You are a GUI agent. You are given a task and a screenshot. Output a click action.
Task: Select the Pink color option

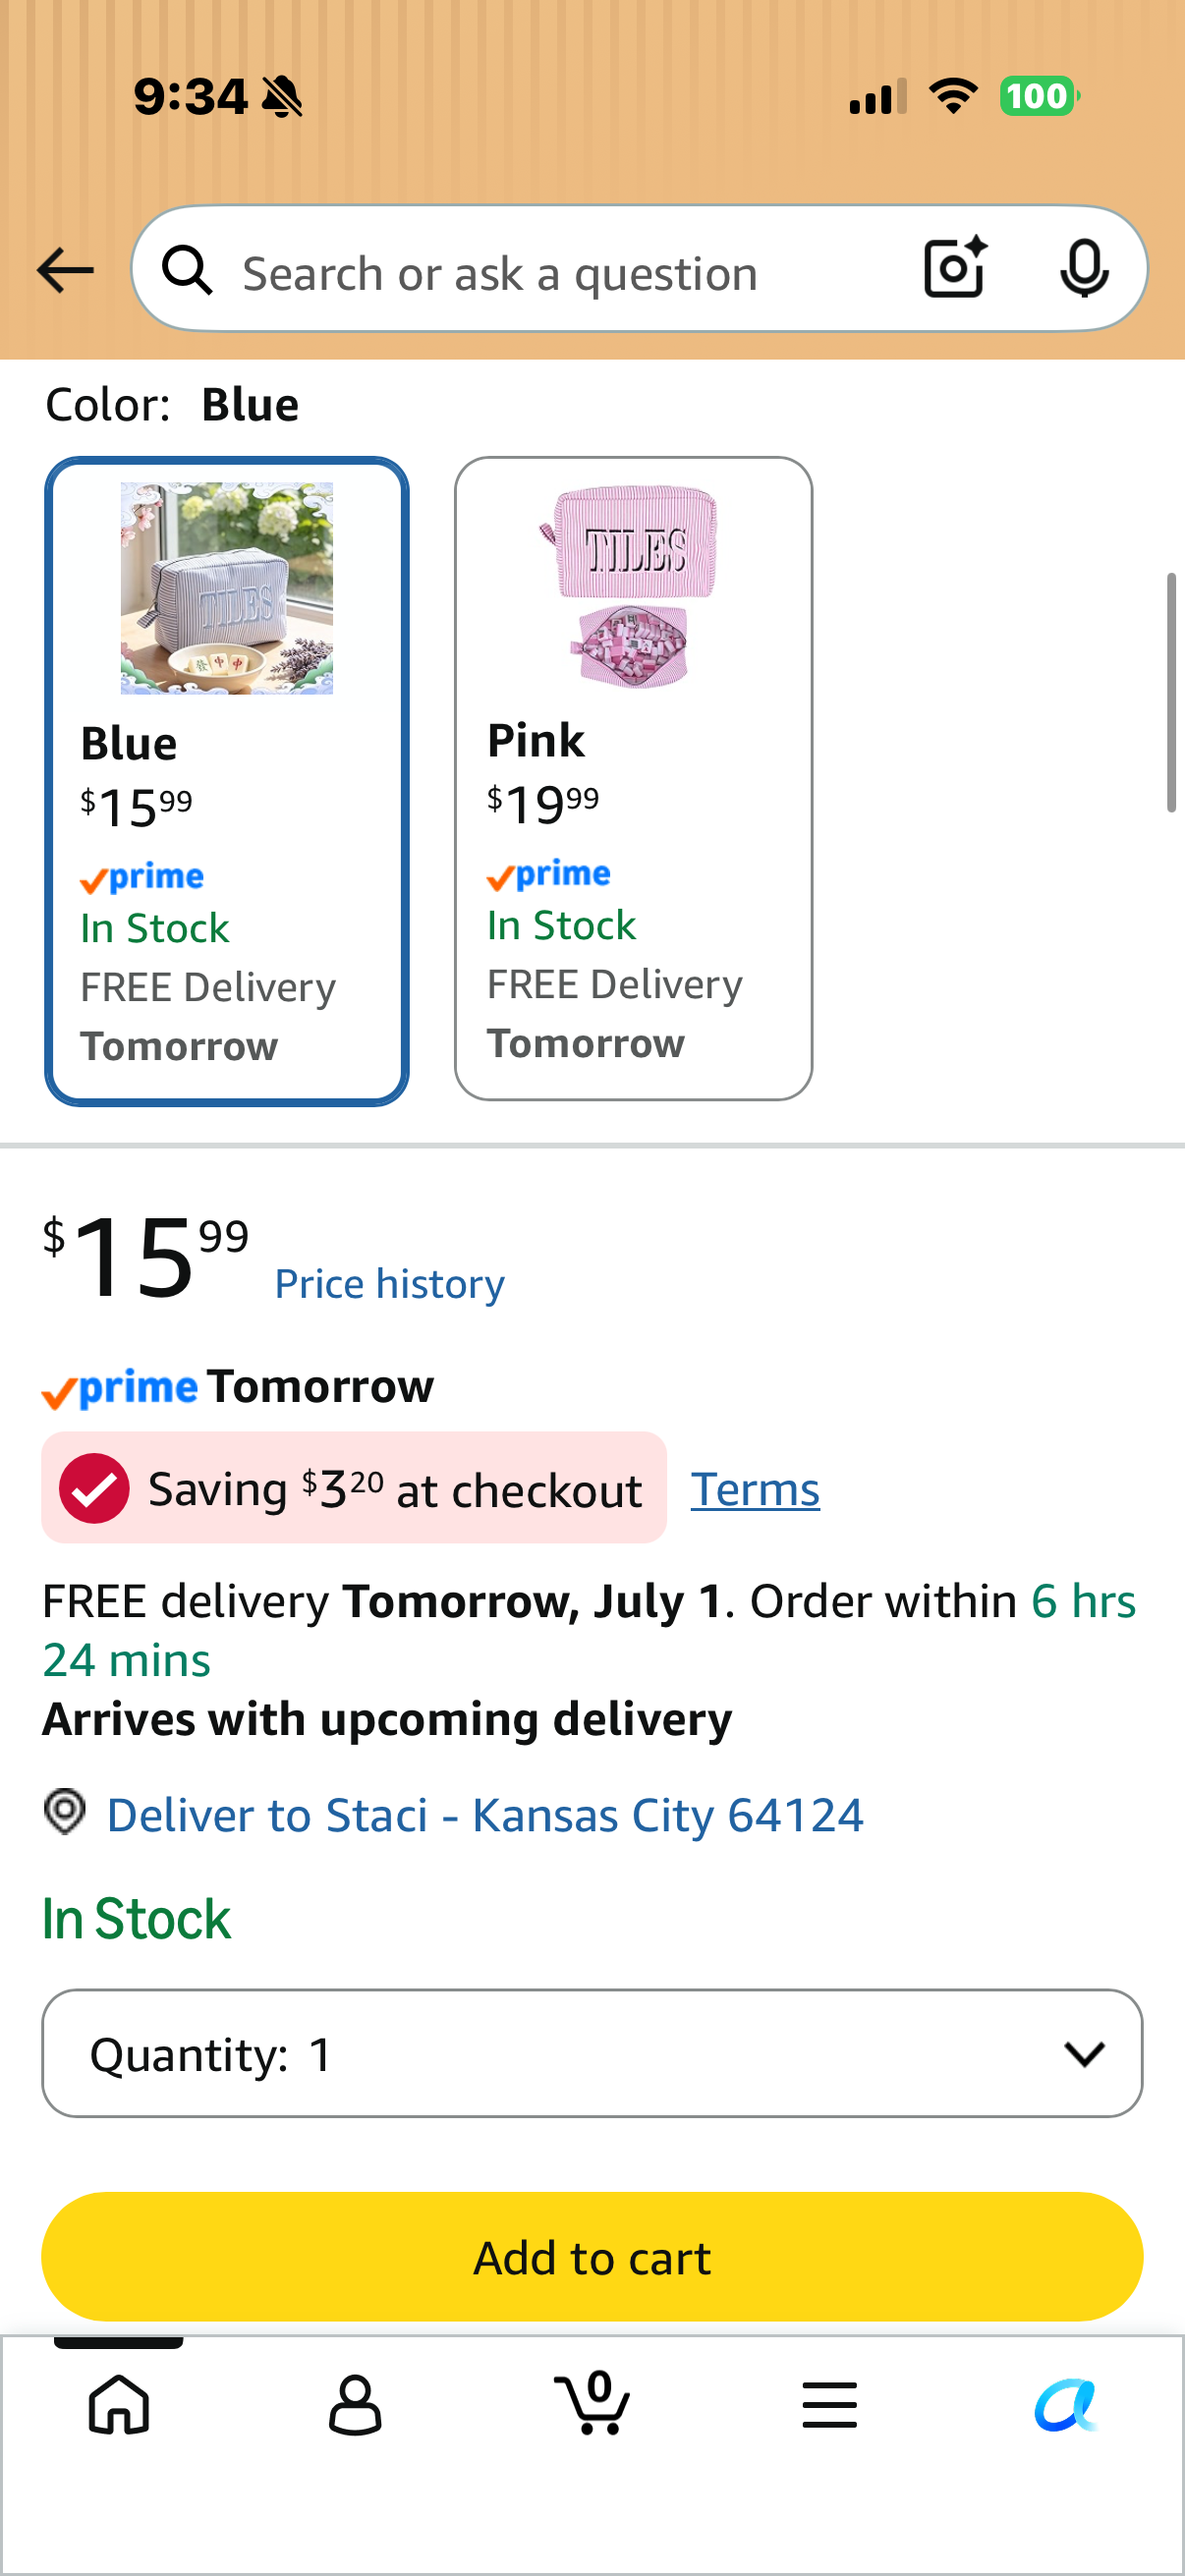633,778
